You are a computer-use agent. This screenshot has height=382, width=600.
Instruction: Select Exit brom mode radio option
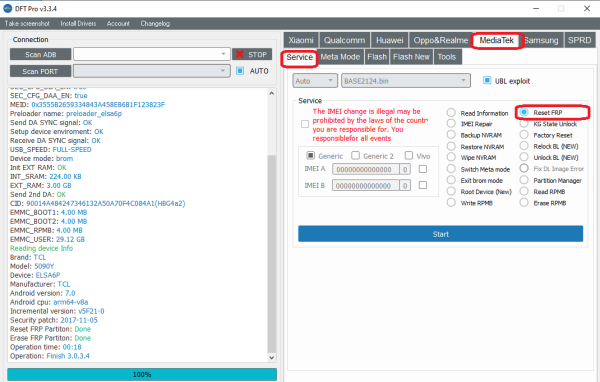(451, 180)
